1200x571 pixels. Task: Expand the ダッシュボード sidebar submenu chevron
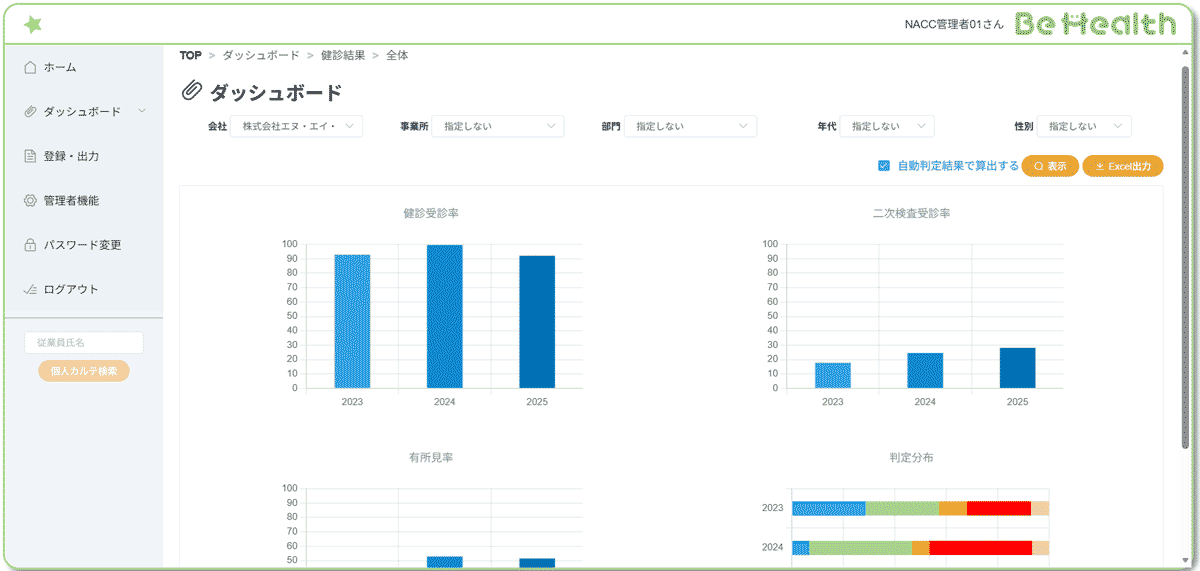pos(142,111)
